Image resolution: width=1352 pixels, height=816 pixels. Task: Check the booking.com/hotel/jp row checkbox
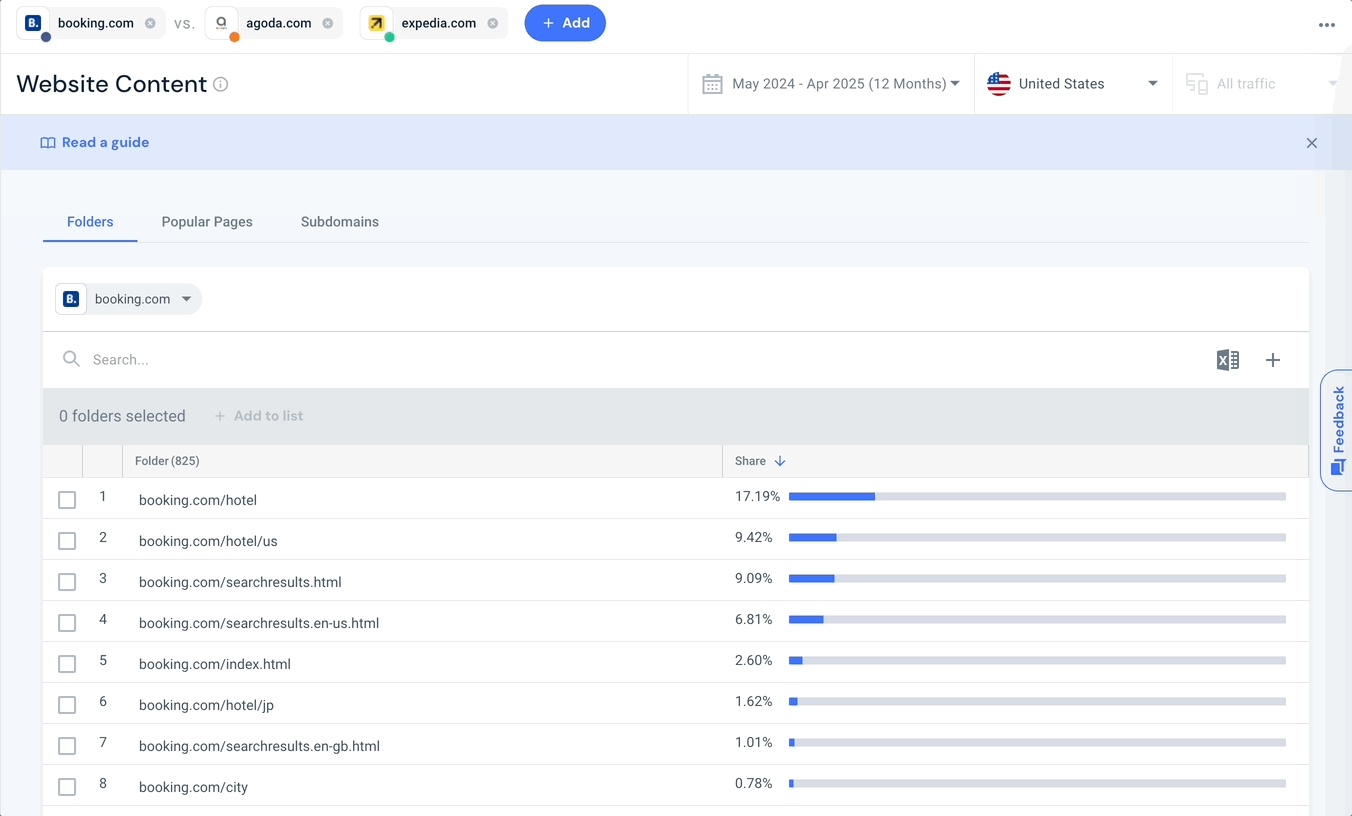coord(67,705)
